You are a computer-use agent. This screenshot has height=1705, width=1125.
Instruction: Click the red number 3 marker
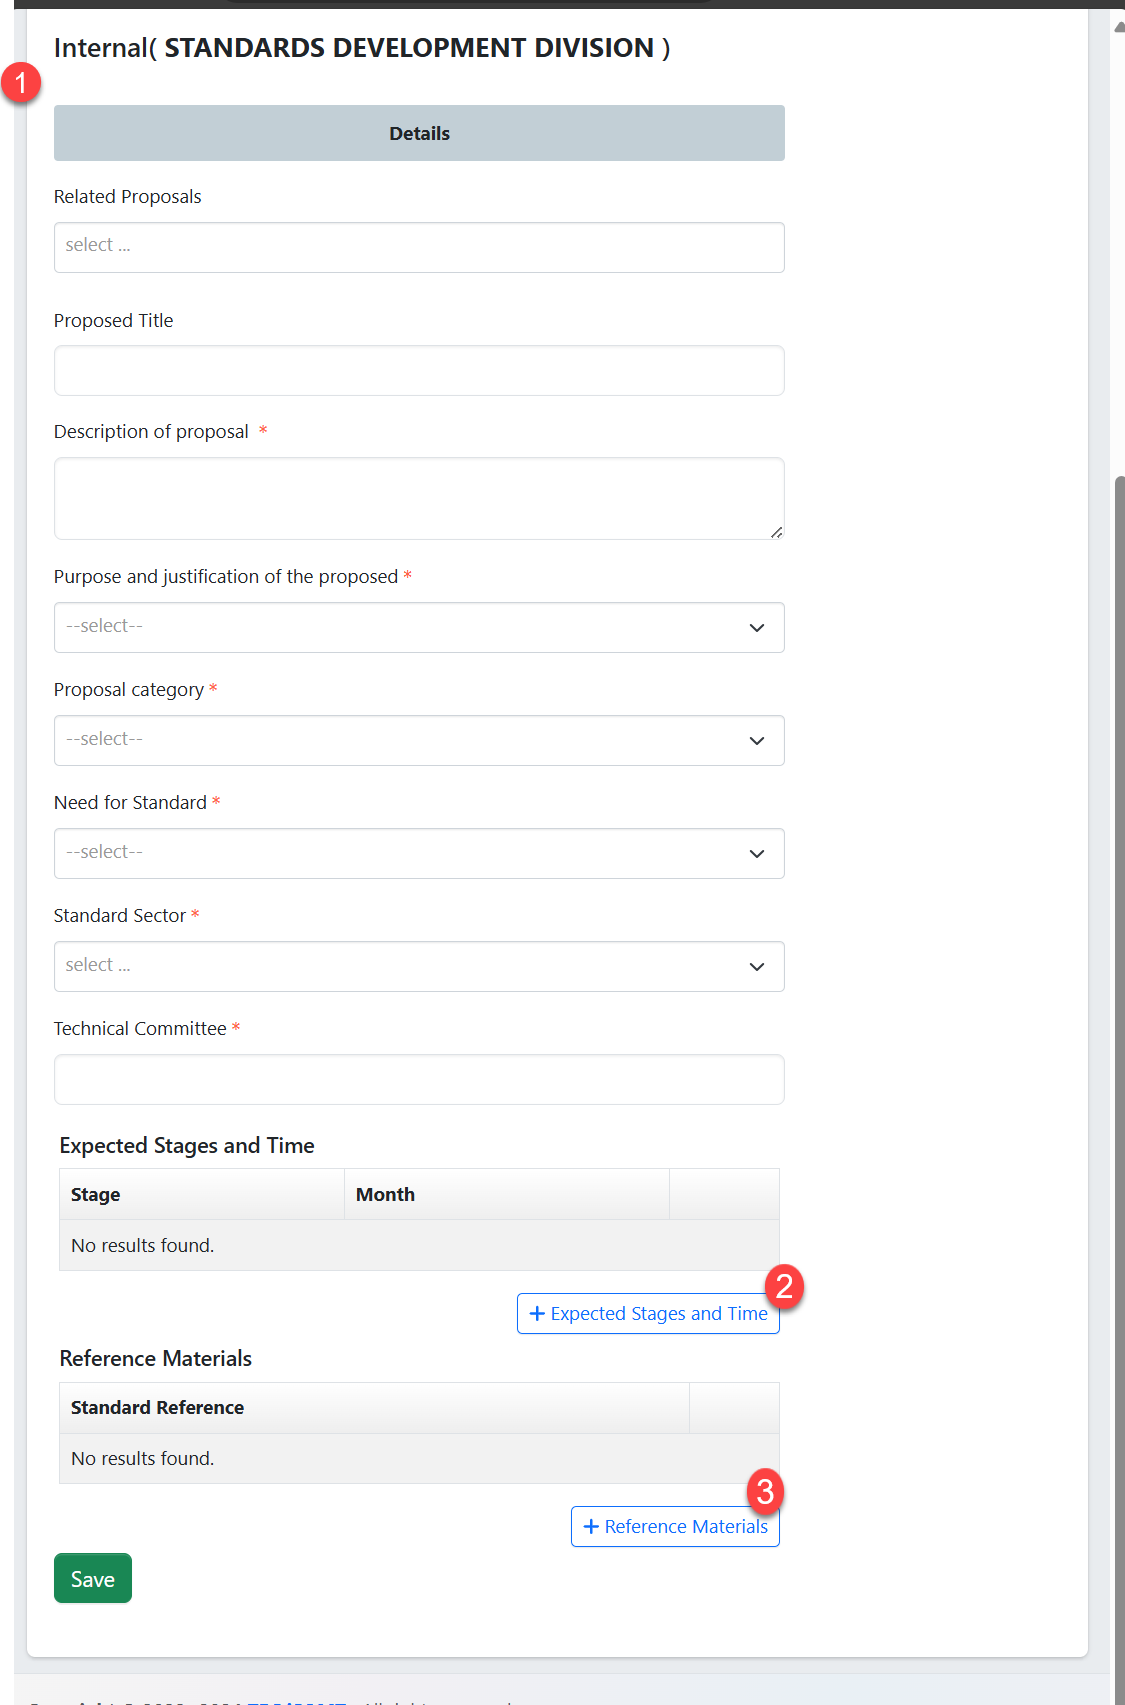765,1491
